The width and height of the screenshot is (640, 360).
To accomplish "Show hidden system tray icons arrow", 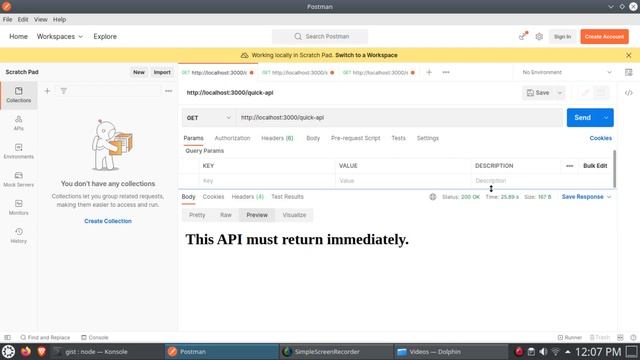I will [x=568, y=351].
